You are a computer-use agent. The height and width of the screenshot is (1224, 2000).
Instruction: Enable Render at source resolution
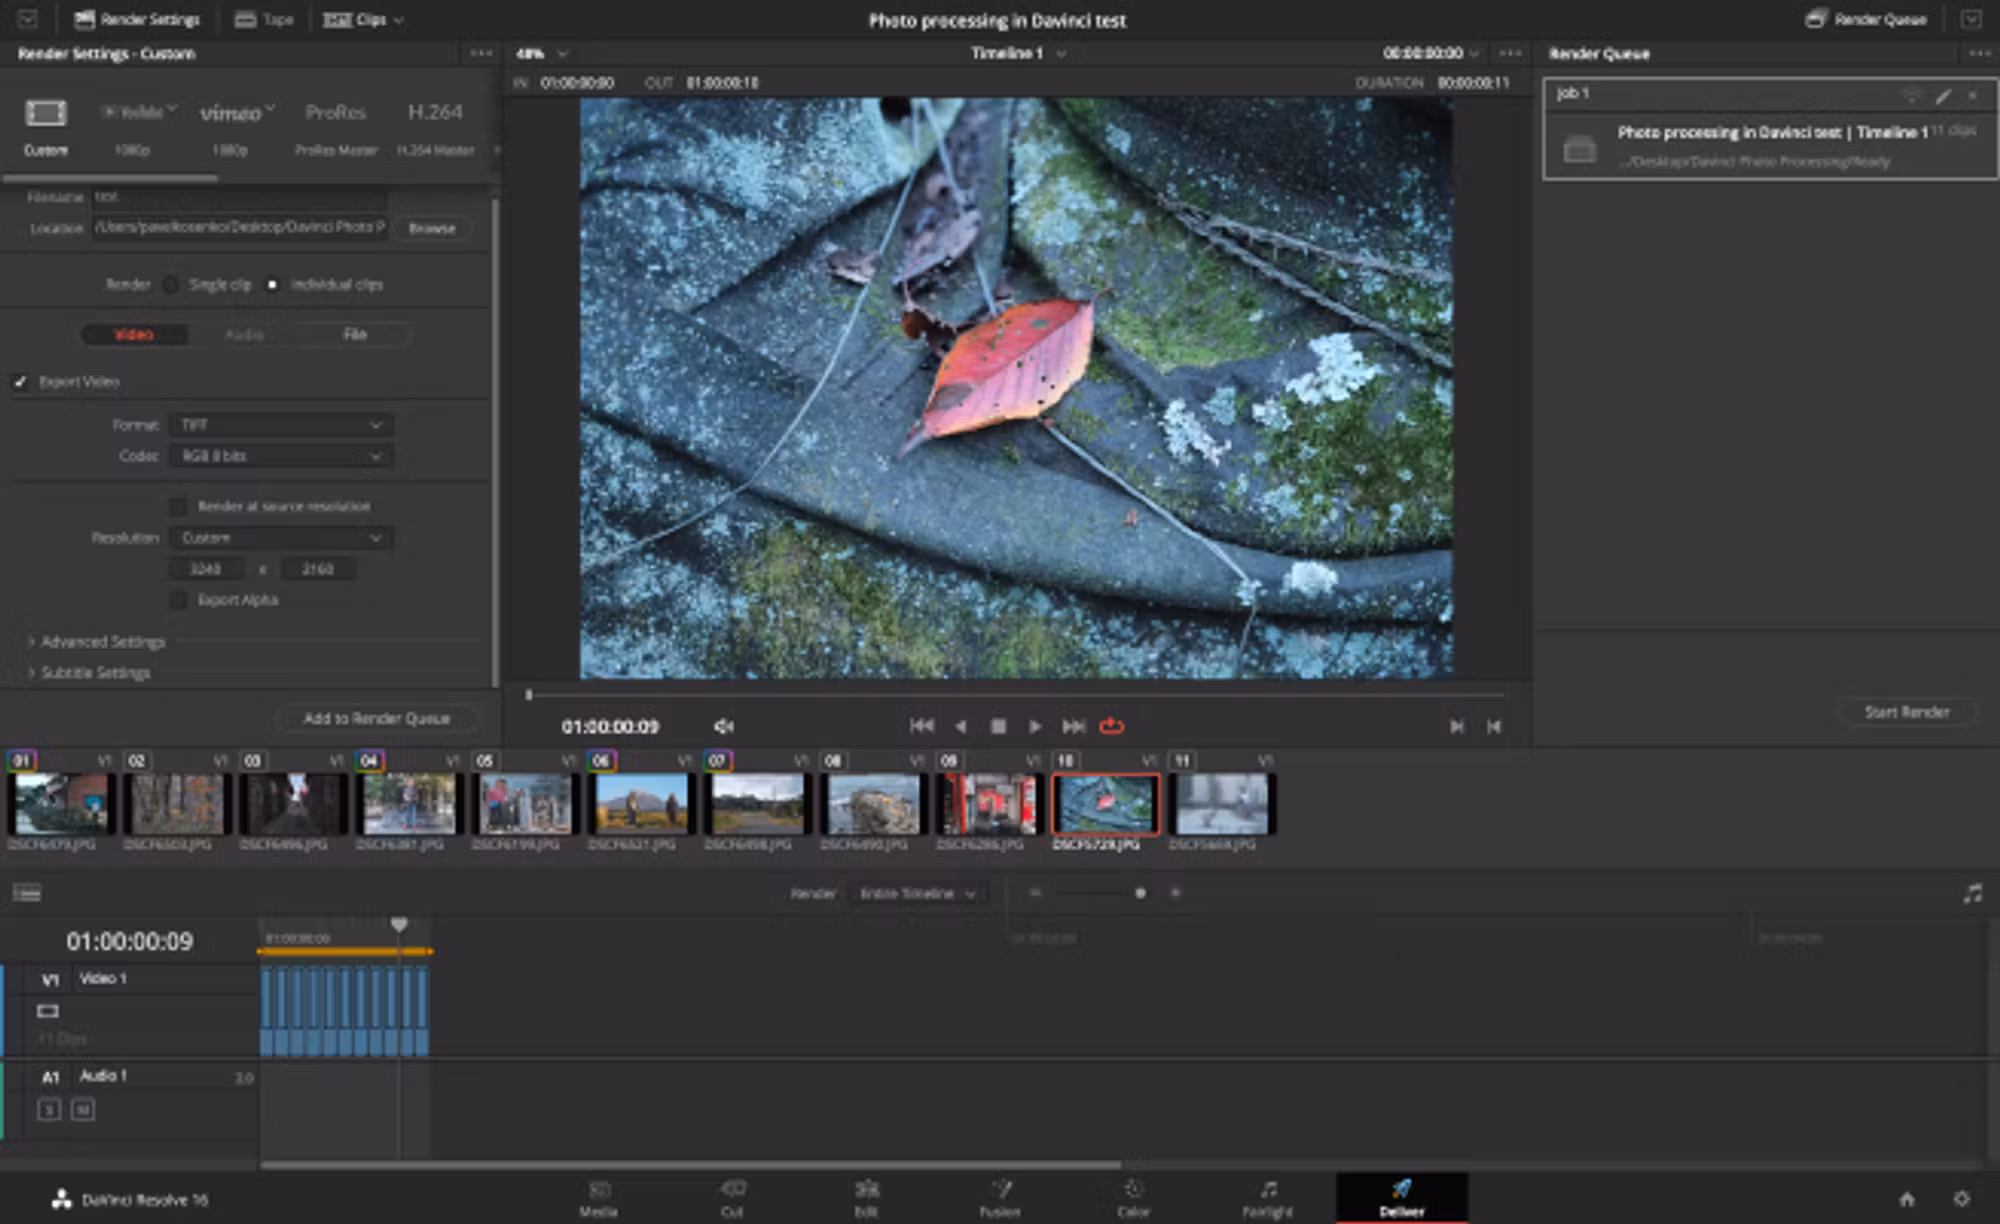point(178,506)
